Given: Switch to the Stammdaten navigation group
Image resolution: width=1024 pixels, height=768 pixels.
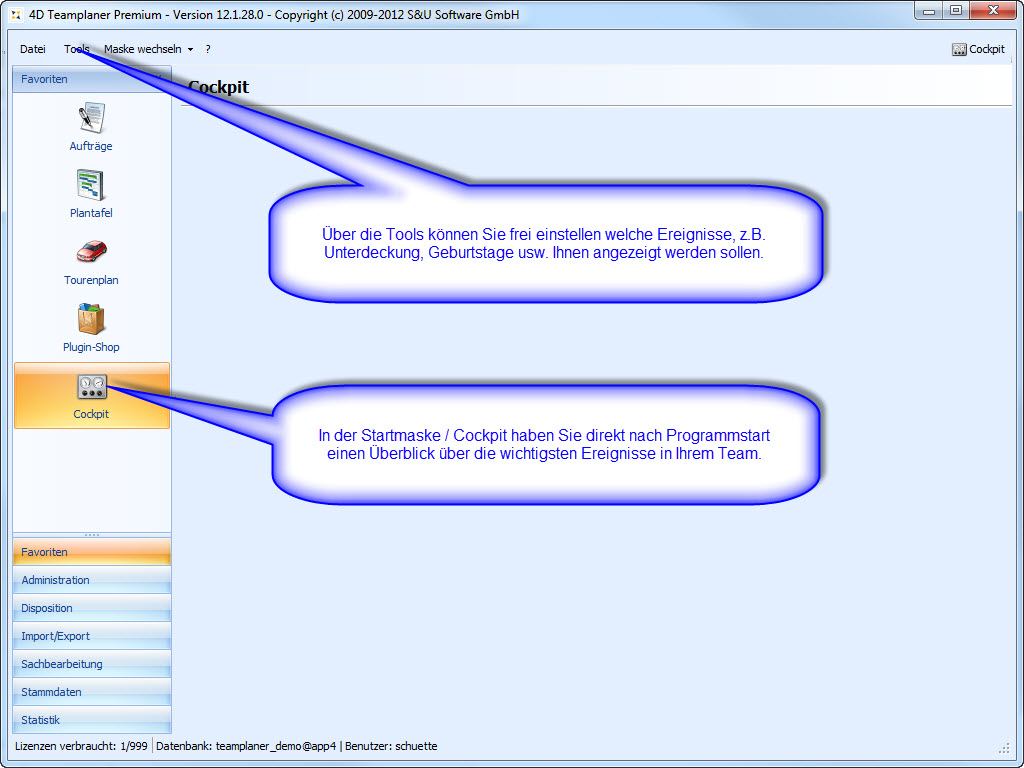Looking at the screenshot, I should [91, 692].
